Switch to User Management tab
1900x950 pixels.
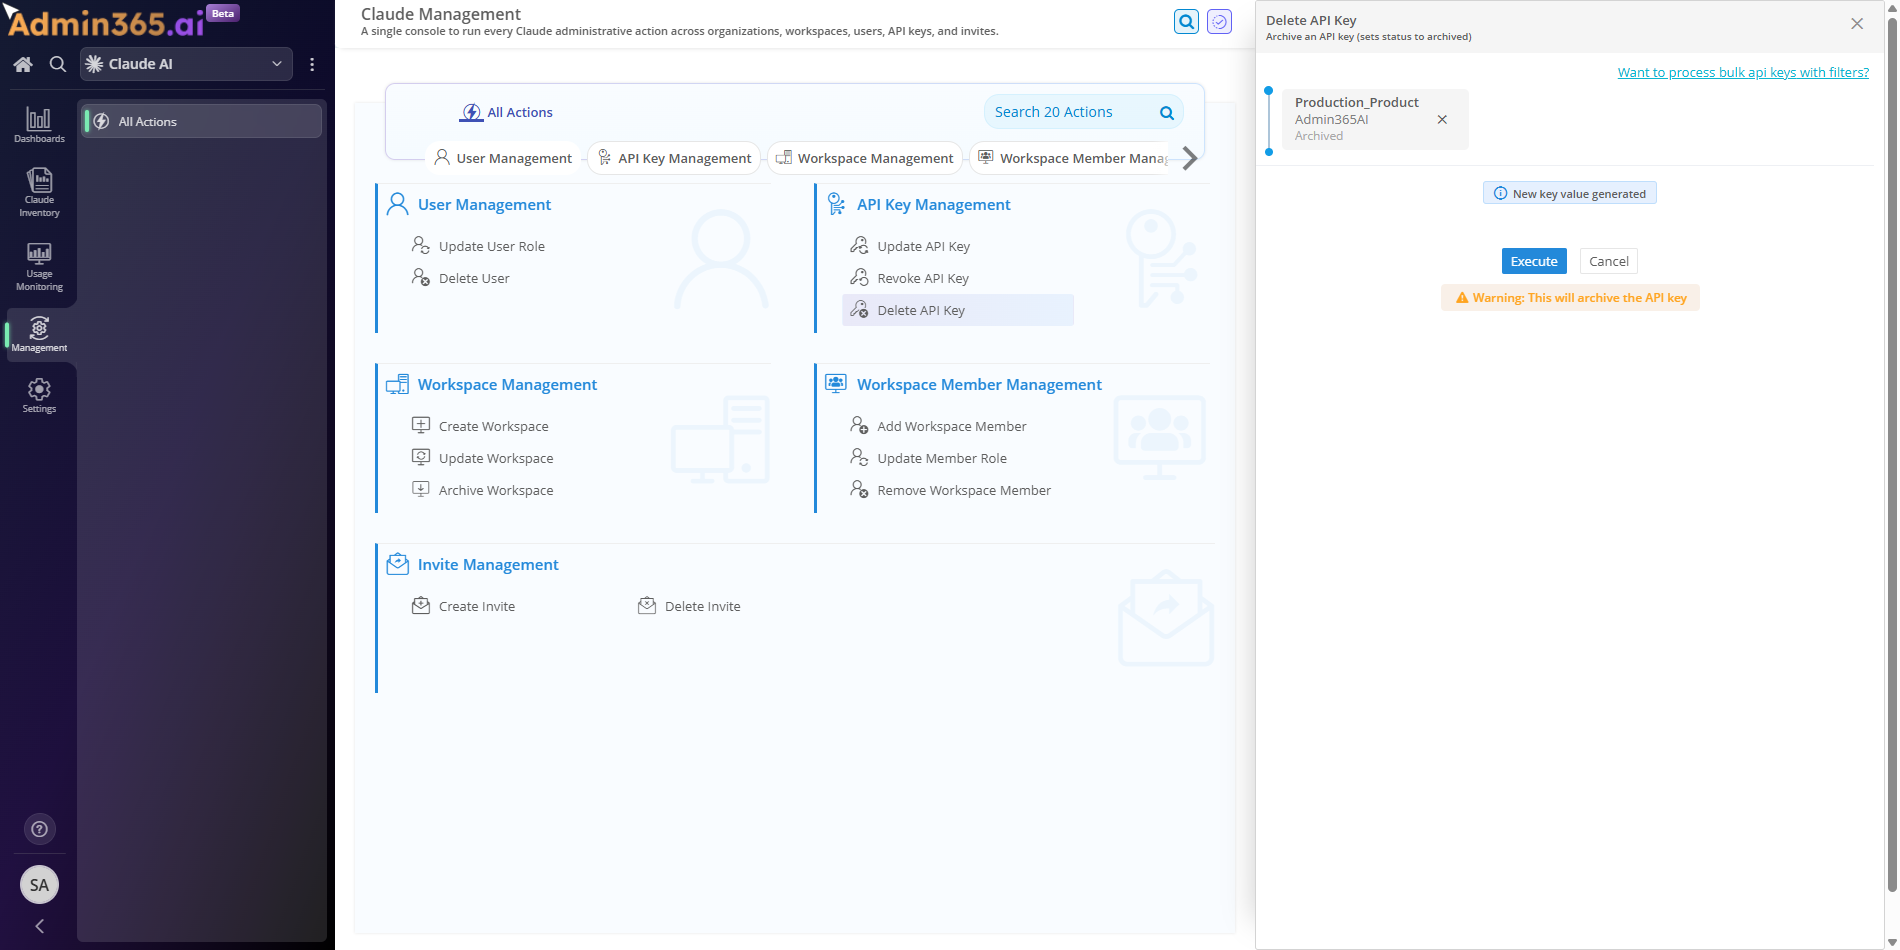point(504,158)
